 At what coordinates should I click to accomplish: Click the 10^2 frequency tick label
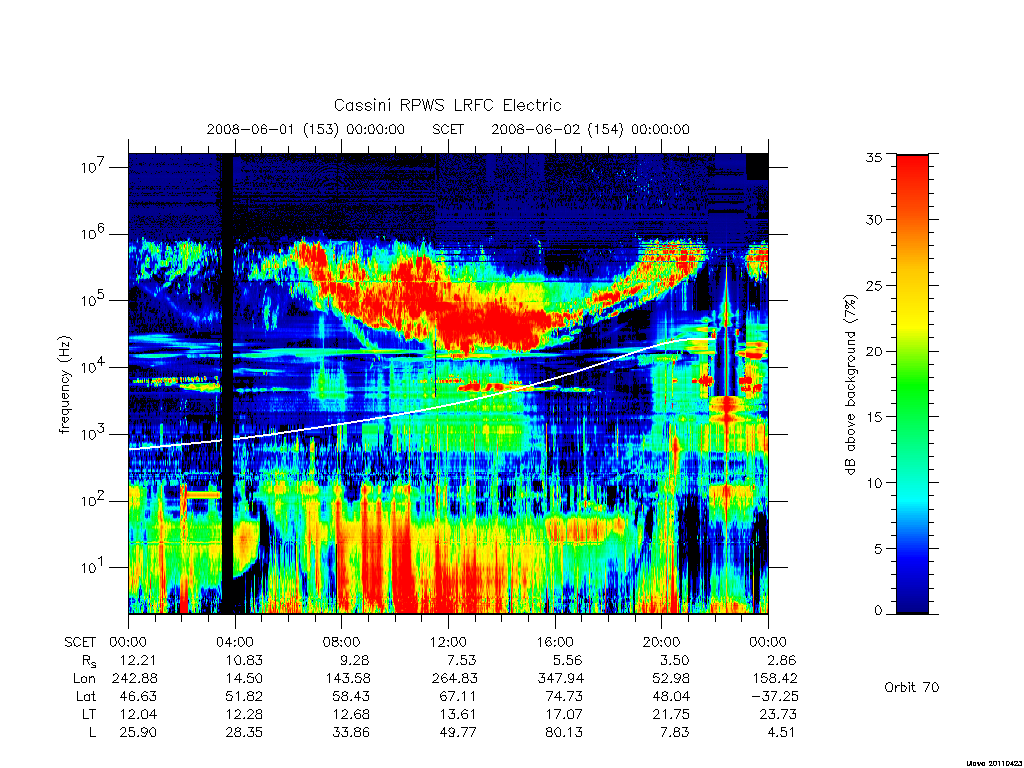pyautogui.click(x=94, y=500)
